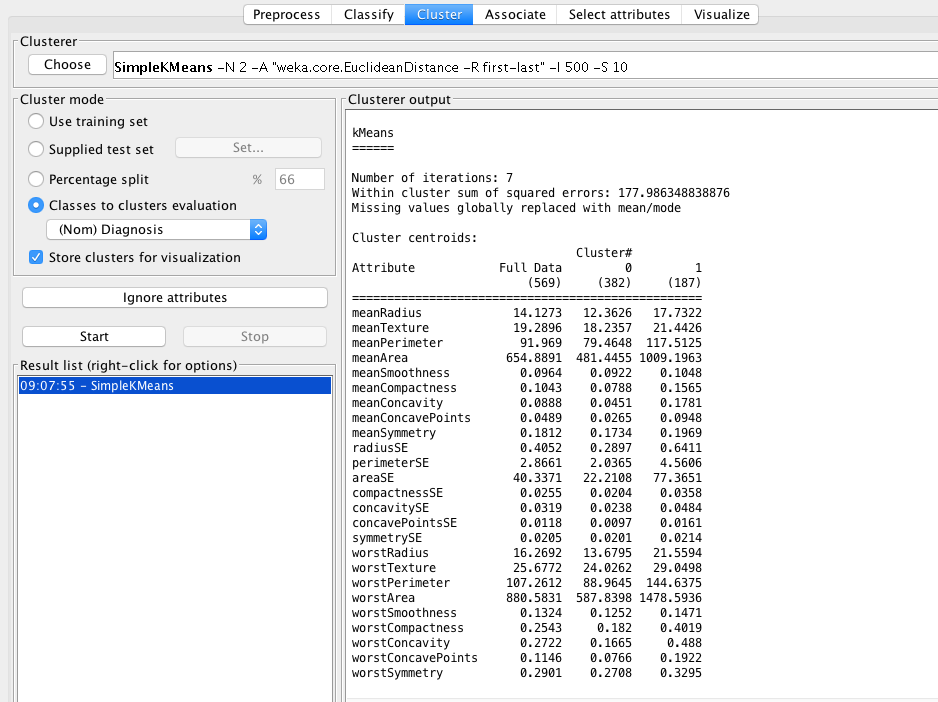Click the meanArea attribute row
Image resolution: width=938 pixels, height=702 pixels.
point(526,357)
